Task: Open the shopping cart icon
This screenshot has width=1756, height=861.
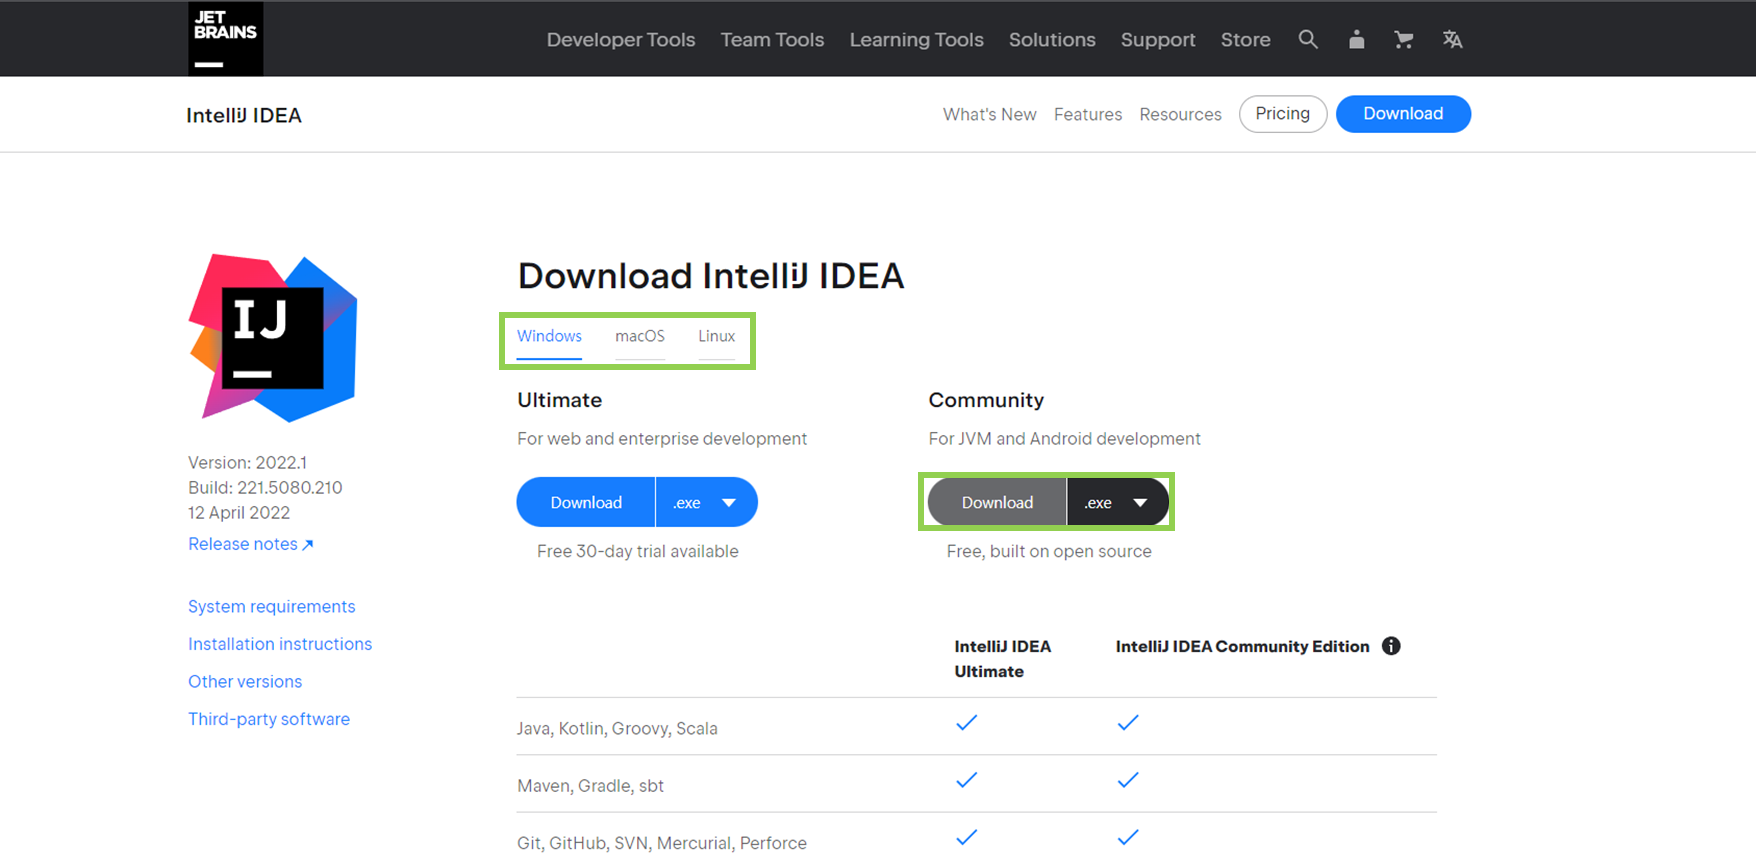Action: (x=1404, y=39)
